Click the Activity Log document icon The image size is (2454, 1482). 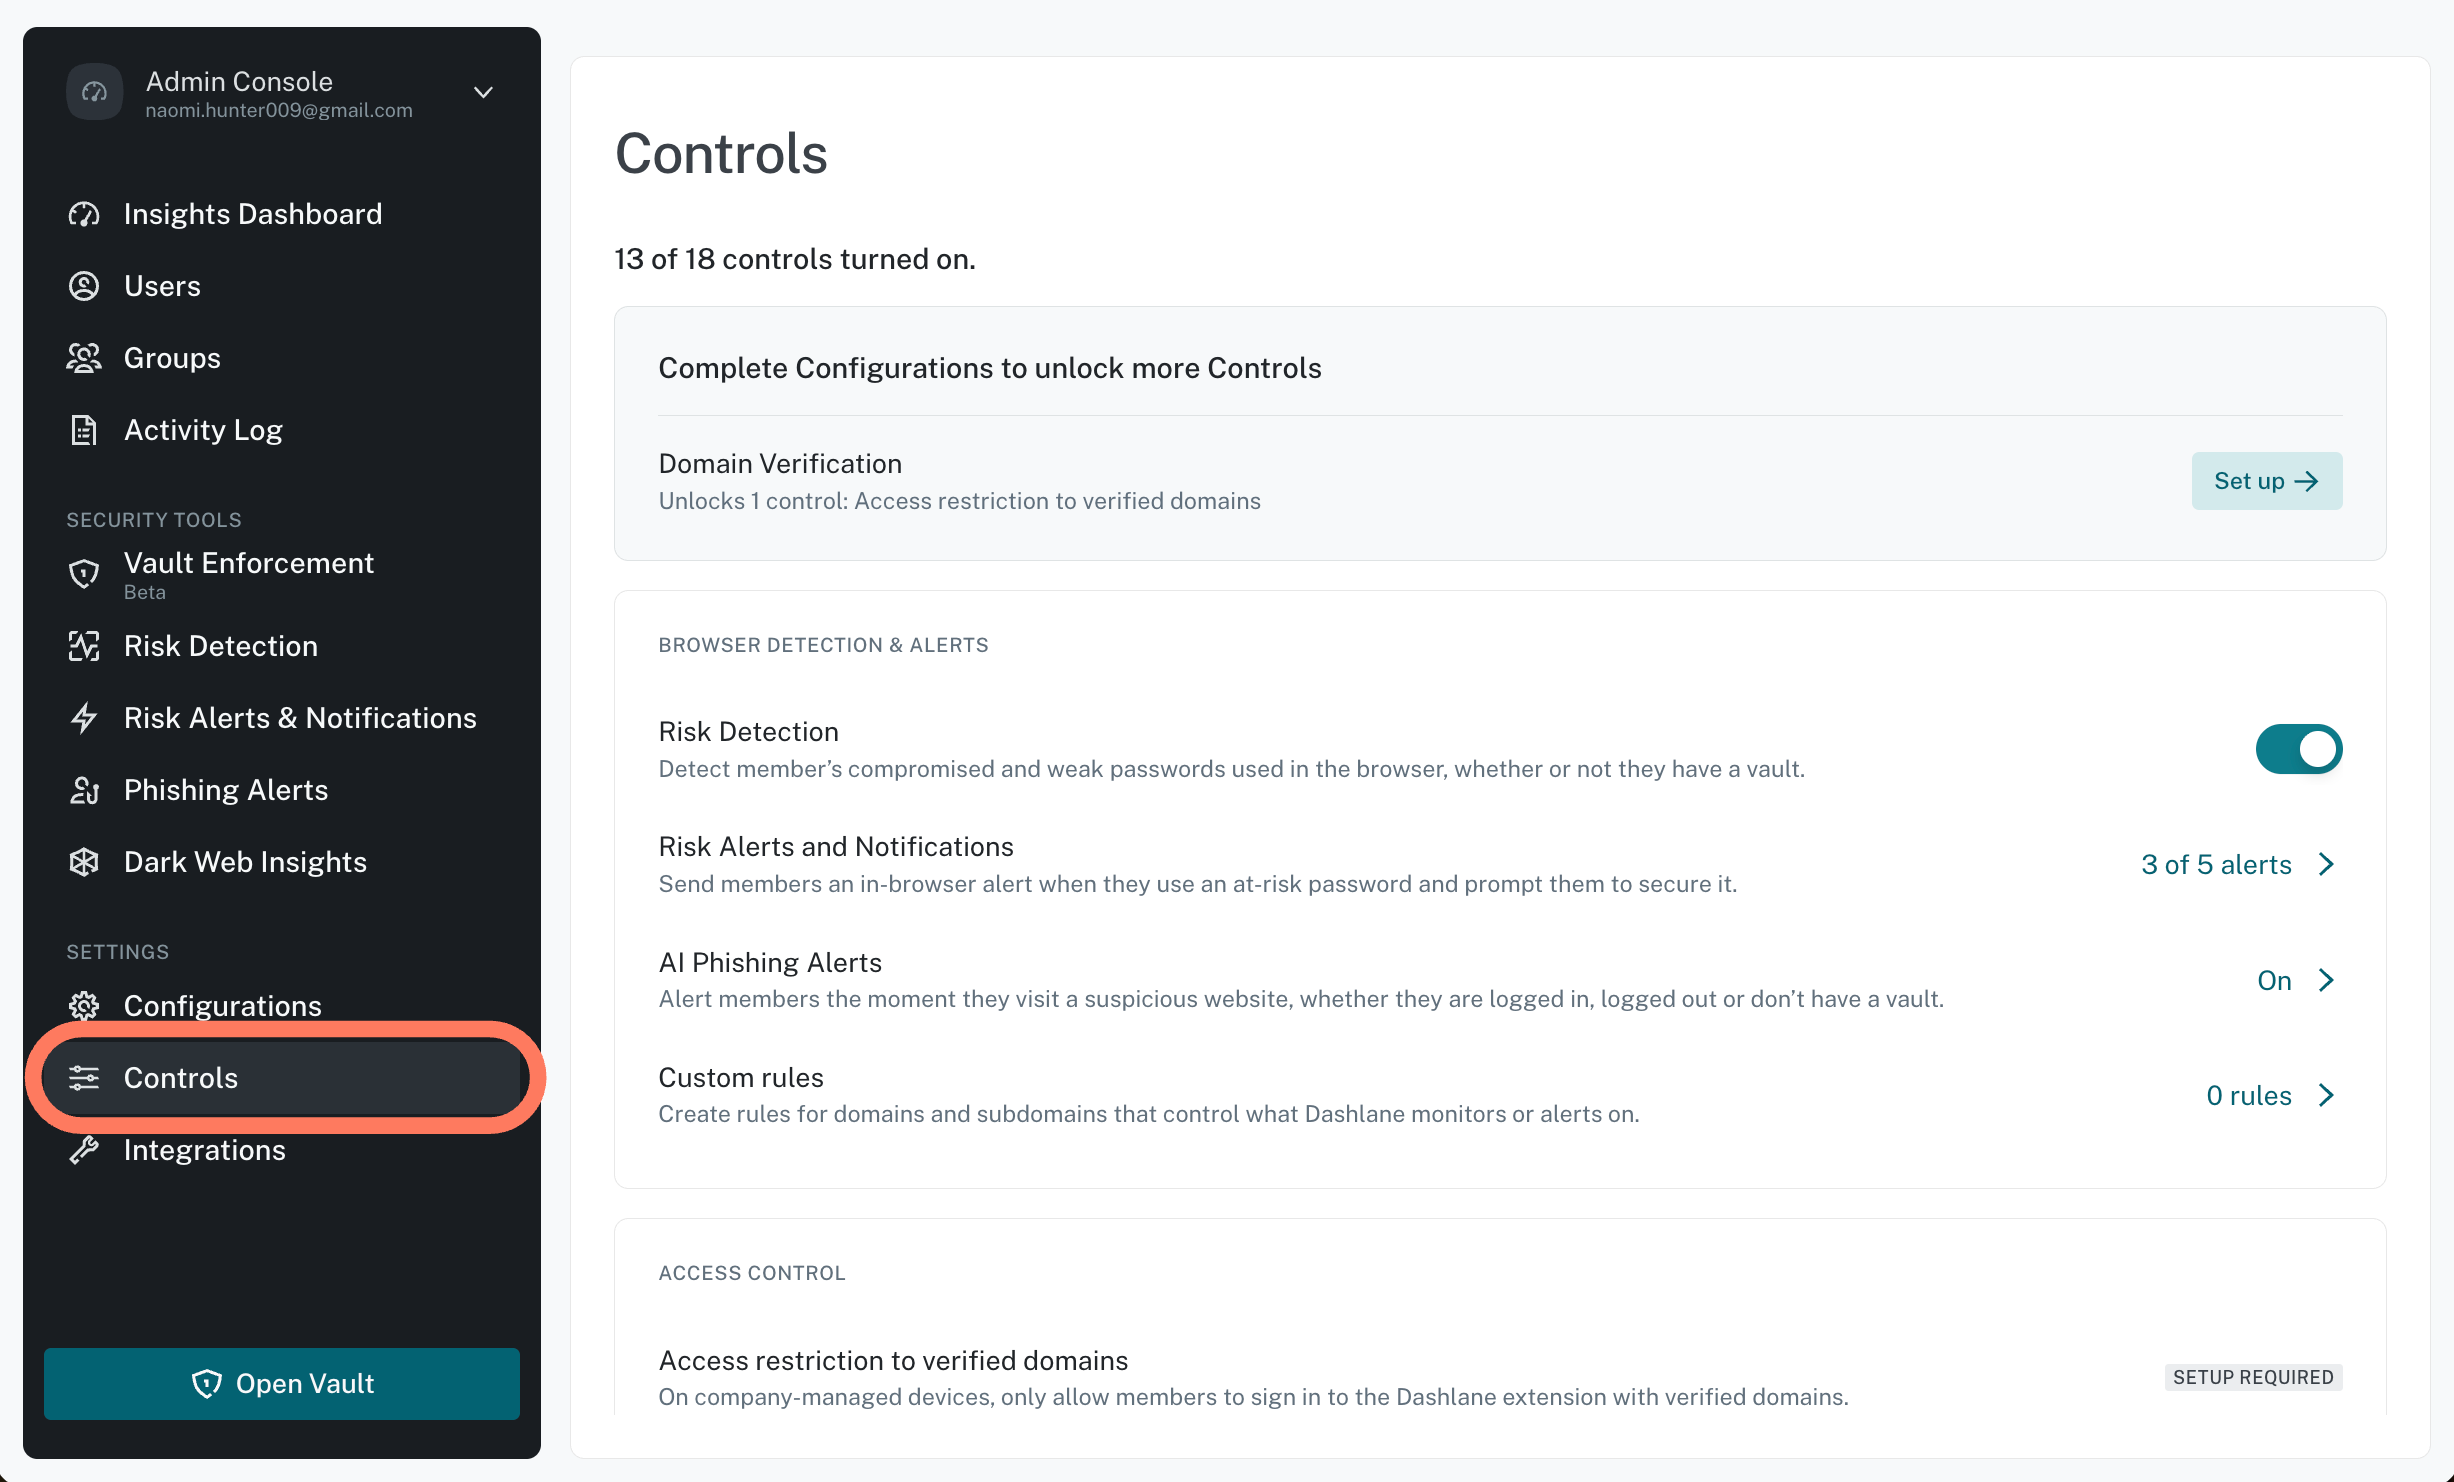point(84,430)
